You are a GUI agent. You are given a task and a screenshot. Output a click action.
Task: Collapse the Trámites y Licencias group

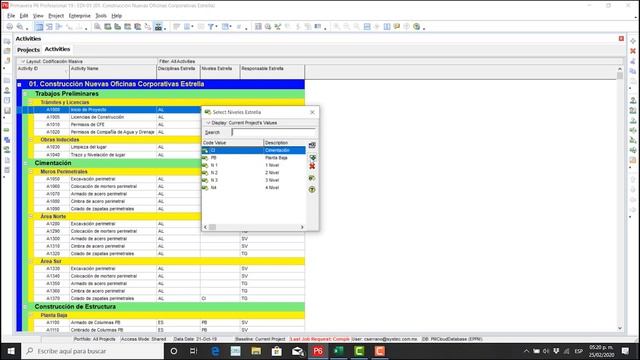click(x=31, y=102)
